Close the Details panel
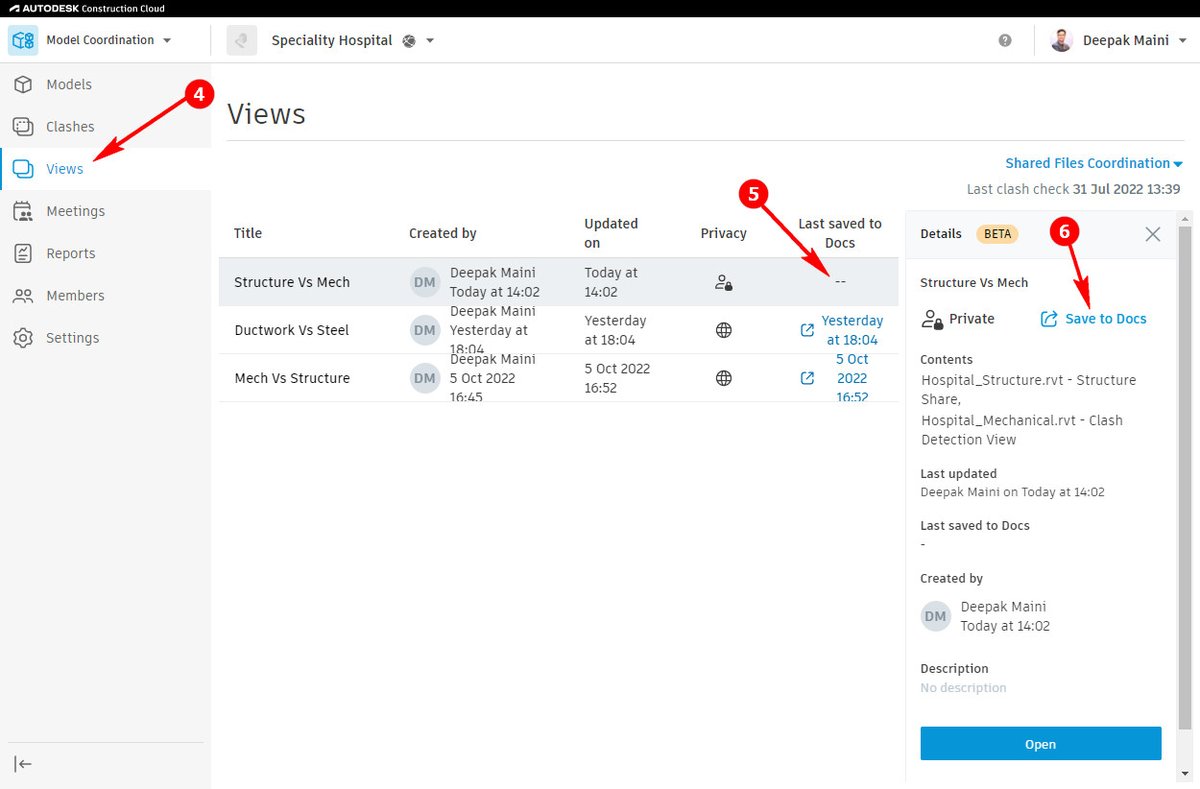Viewport: 1200px width, 789px height. pyautogui.click(x=1153, y=234)
